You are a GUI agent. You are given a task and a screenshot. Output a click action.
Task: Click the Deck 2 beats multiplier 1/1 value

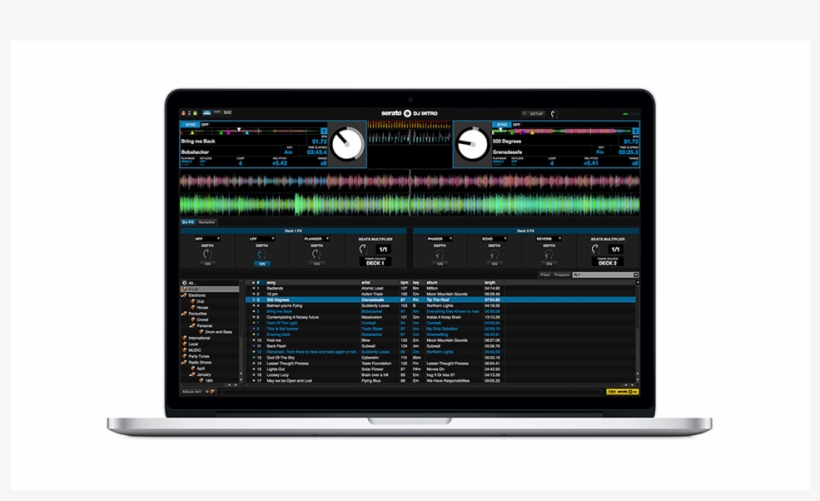click(616, 249)
